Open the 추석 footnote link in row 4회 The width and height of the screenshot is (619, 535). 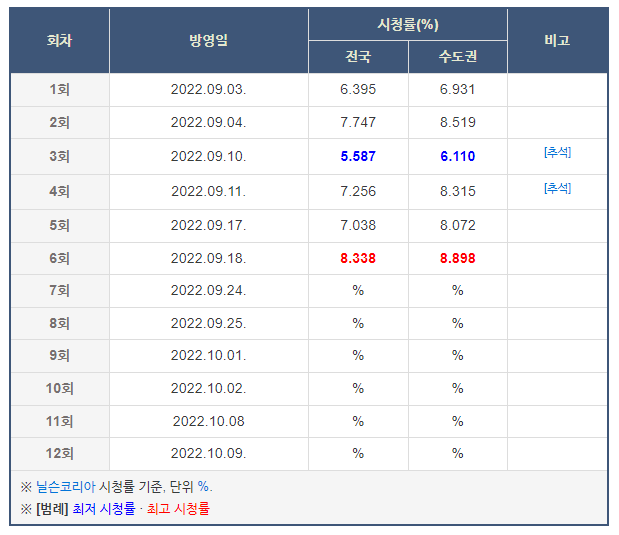[x=557, y=188]
